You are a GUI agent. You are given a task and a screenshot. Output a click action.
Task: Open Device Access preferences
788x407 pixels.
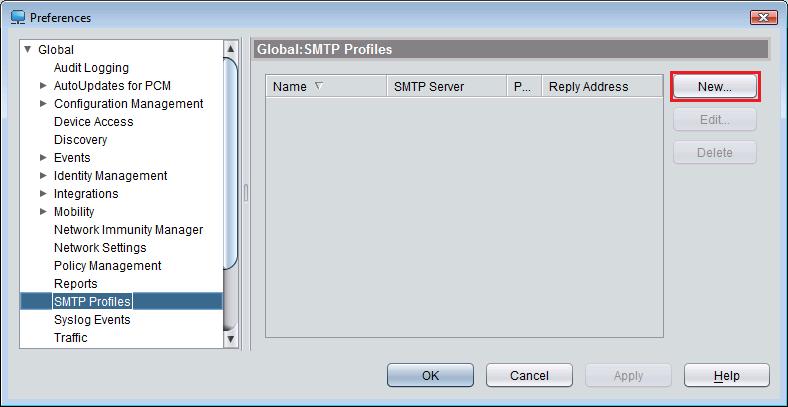pos(93,122)
